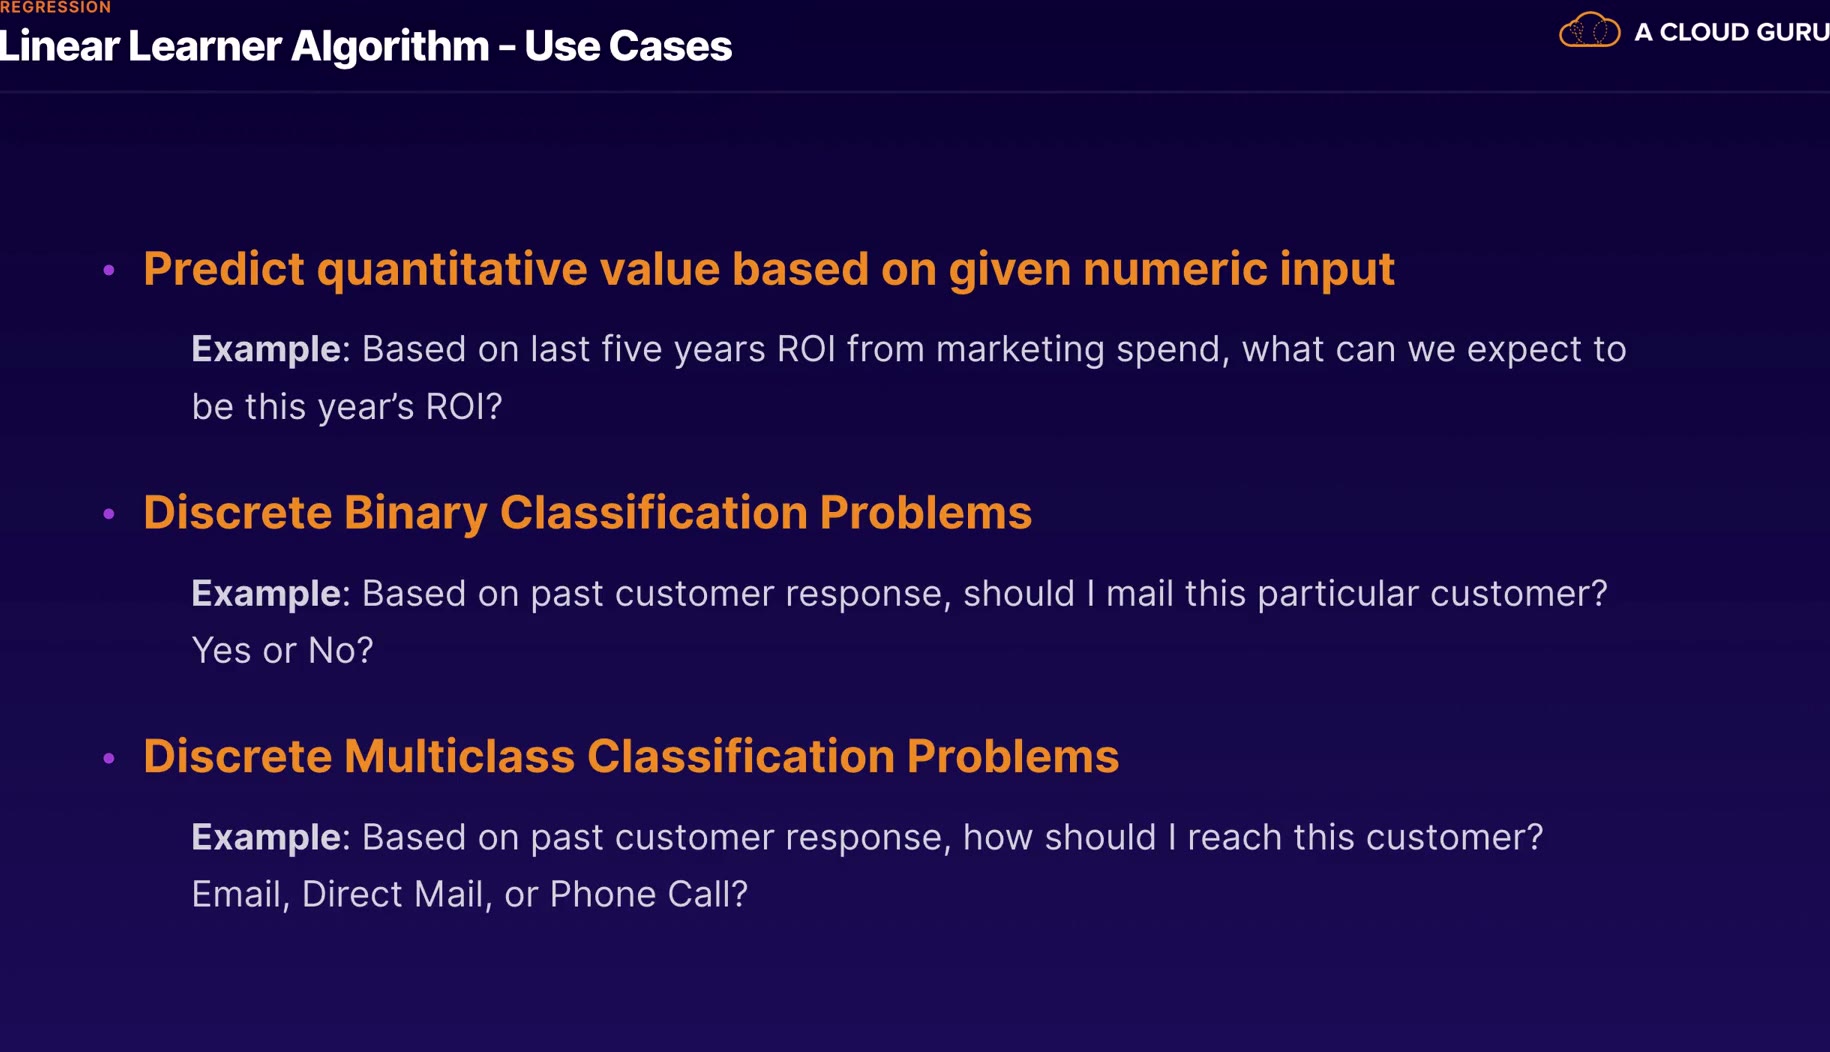The width and height of the screenshot is (1830, 1052).
Task: Click the "Email, Direct Mail, or Phone Call?" line
Action: [x=469, y=894]
